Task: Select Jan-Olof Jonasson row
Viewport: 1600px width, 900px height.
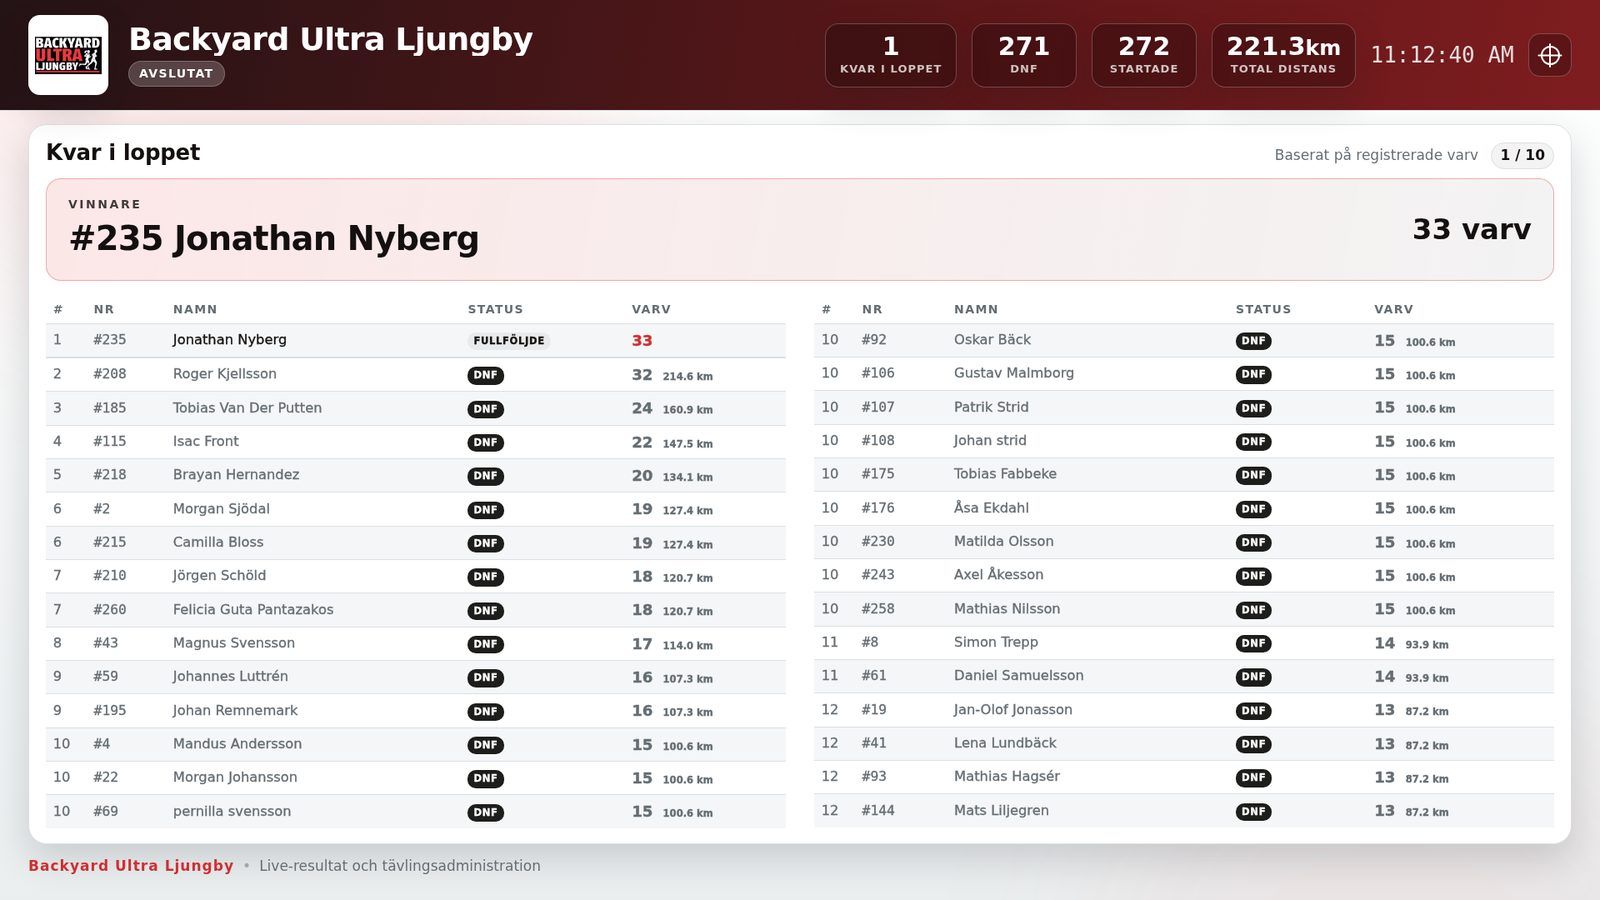Action: click(1184, 710)
